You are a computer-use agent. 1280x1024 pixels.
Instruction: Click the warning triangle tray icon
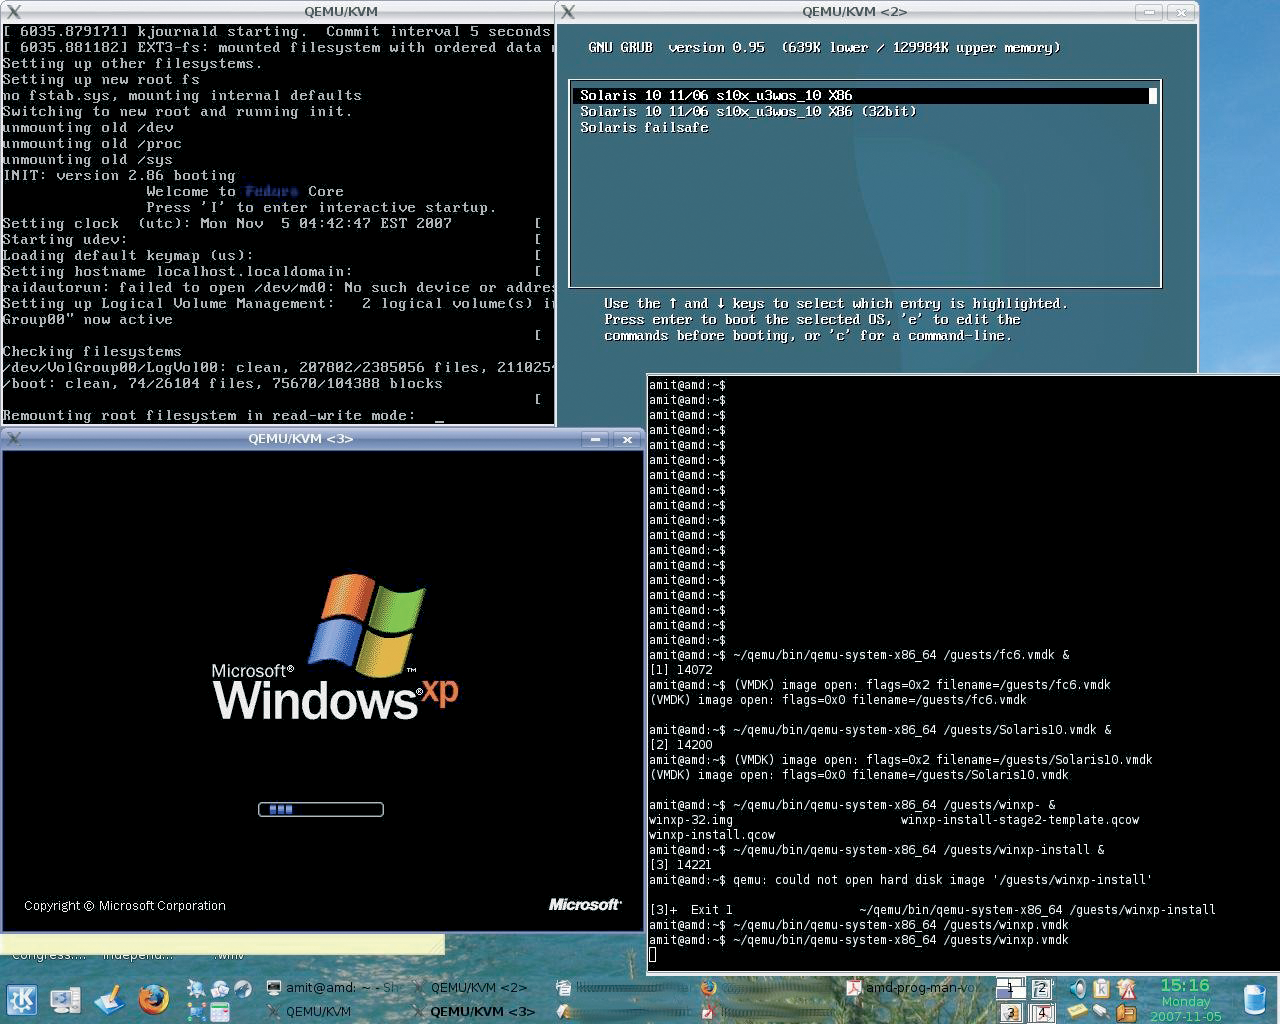pyautogui.click(x=1127, y=989)
